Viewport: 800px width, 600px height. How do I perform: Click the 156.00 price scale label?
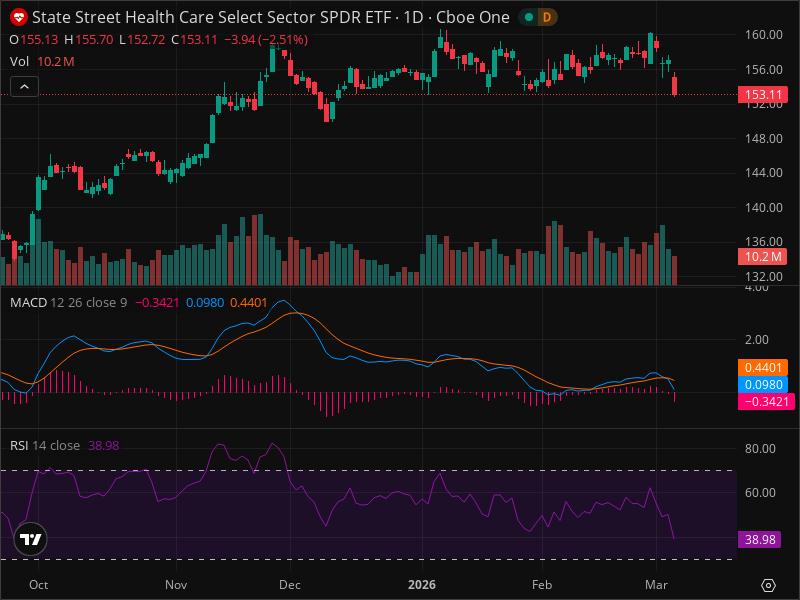[x=763, y=69]
